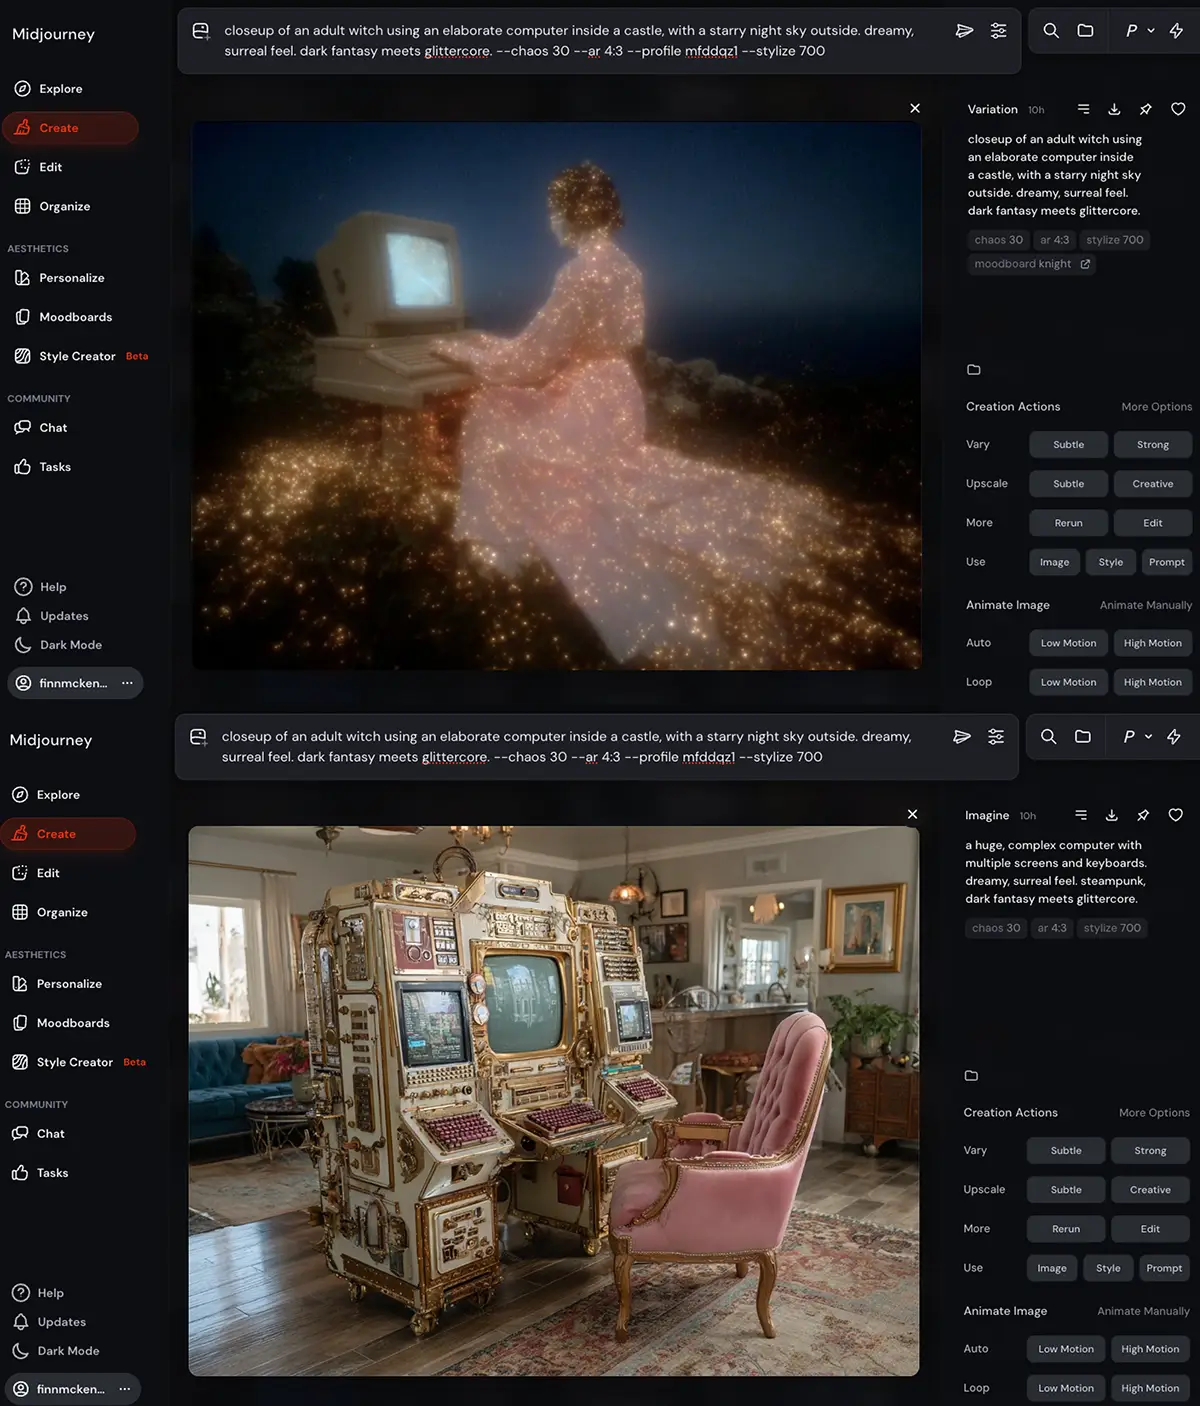Open the finnmcken account ellipsis menu
The height and width of the screenshot is (1406, 1200).
[x=127, y=683]
